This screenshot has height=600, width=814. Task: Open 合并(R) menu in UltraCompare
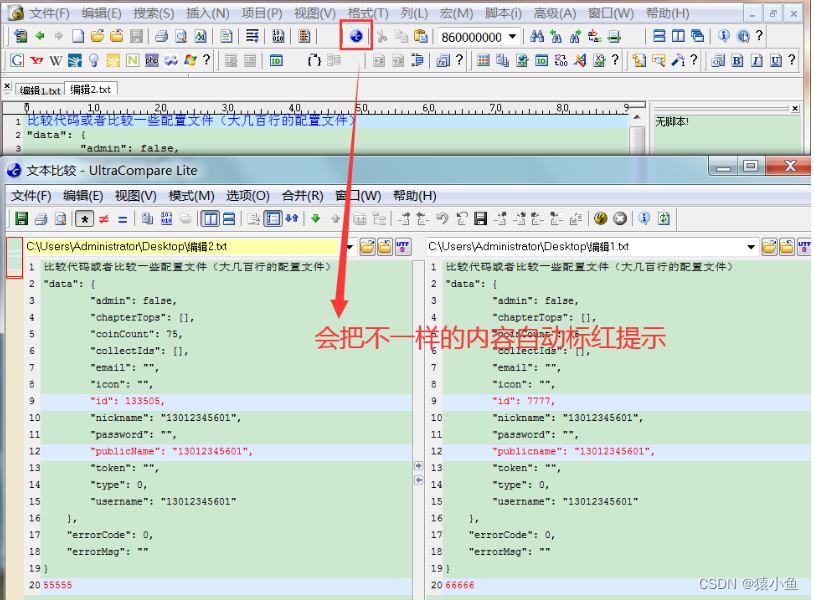(303, 196)
